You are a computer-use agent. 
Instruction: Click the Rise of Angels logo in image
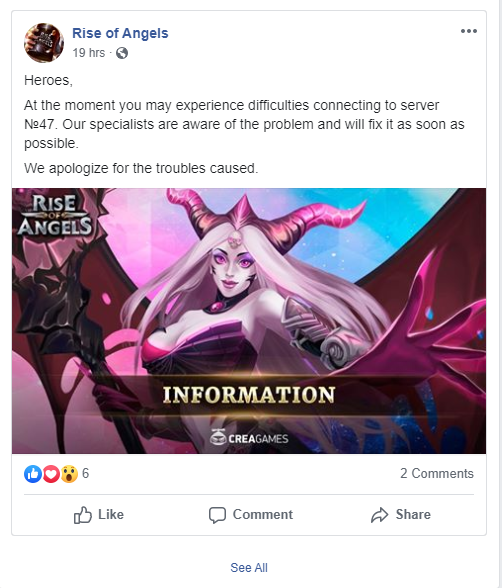(55, 215)
